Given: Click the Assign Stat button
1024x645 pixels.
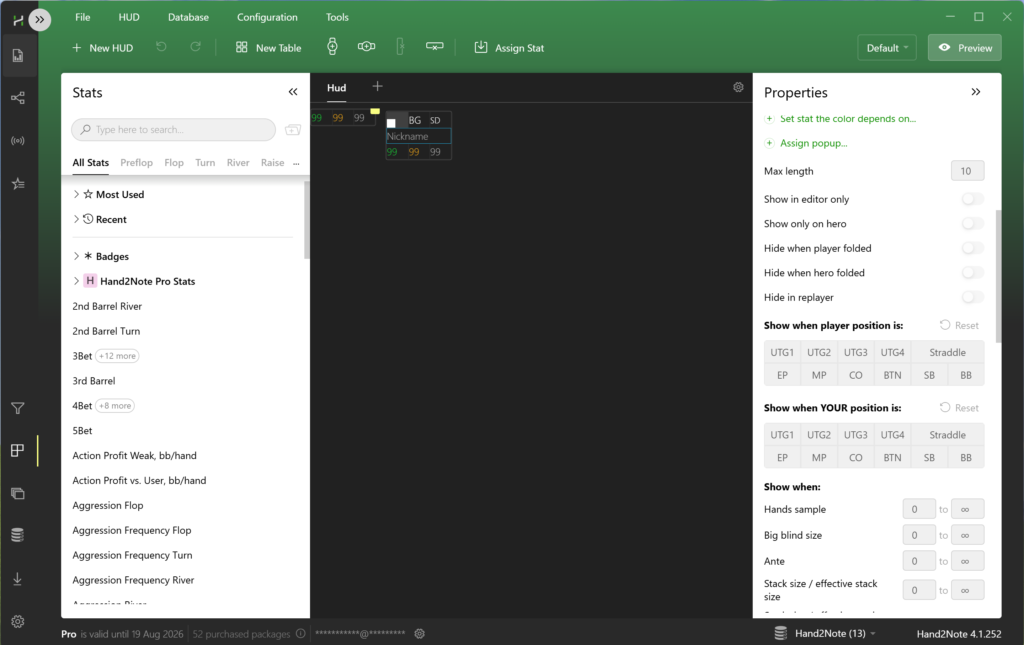Looking at the screenshot, I should (x=509, y=48).
